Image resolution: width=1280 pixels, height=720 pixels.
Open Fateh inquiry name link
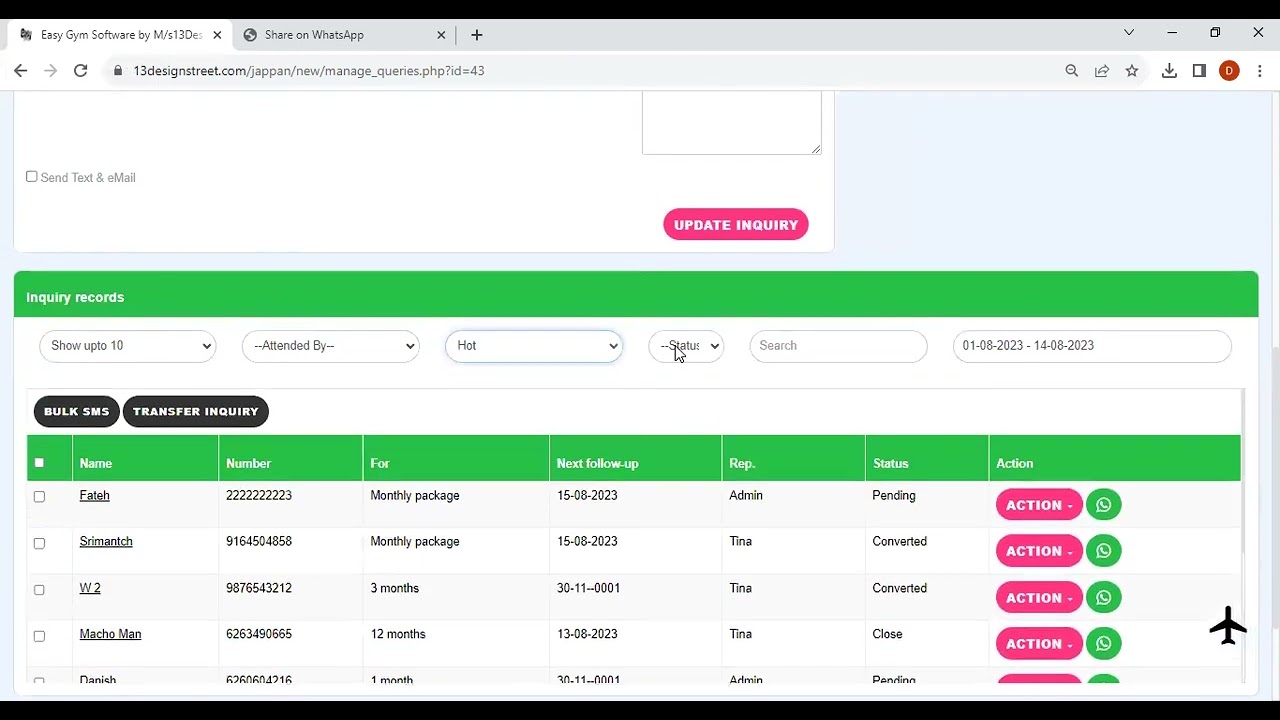[x=94, y=496]
